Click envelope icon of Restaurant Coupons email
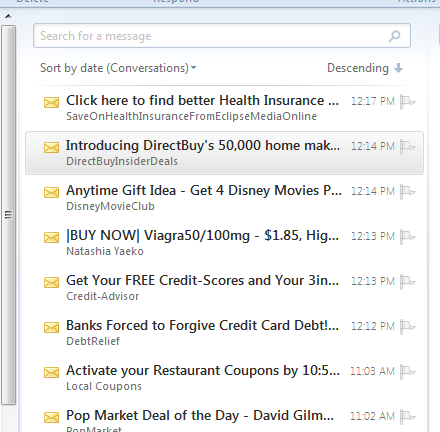 [x=51, y=372]
